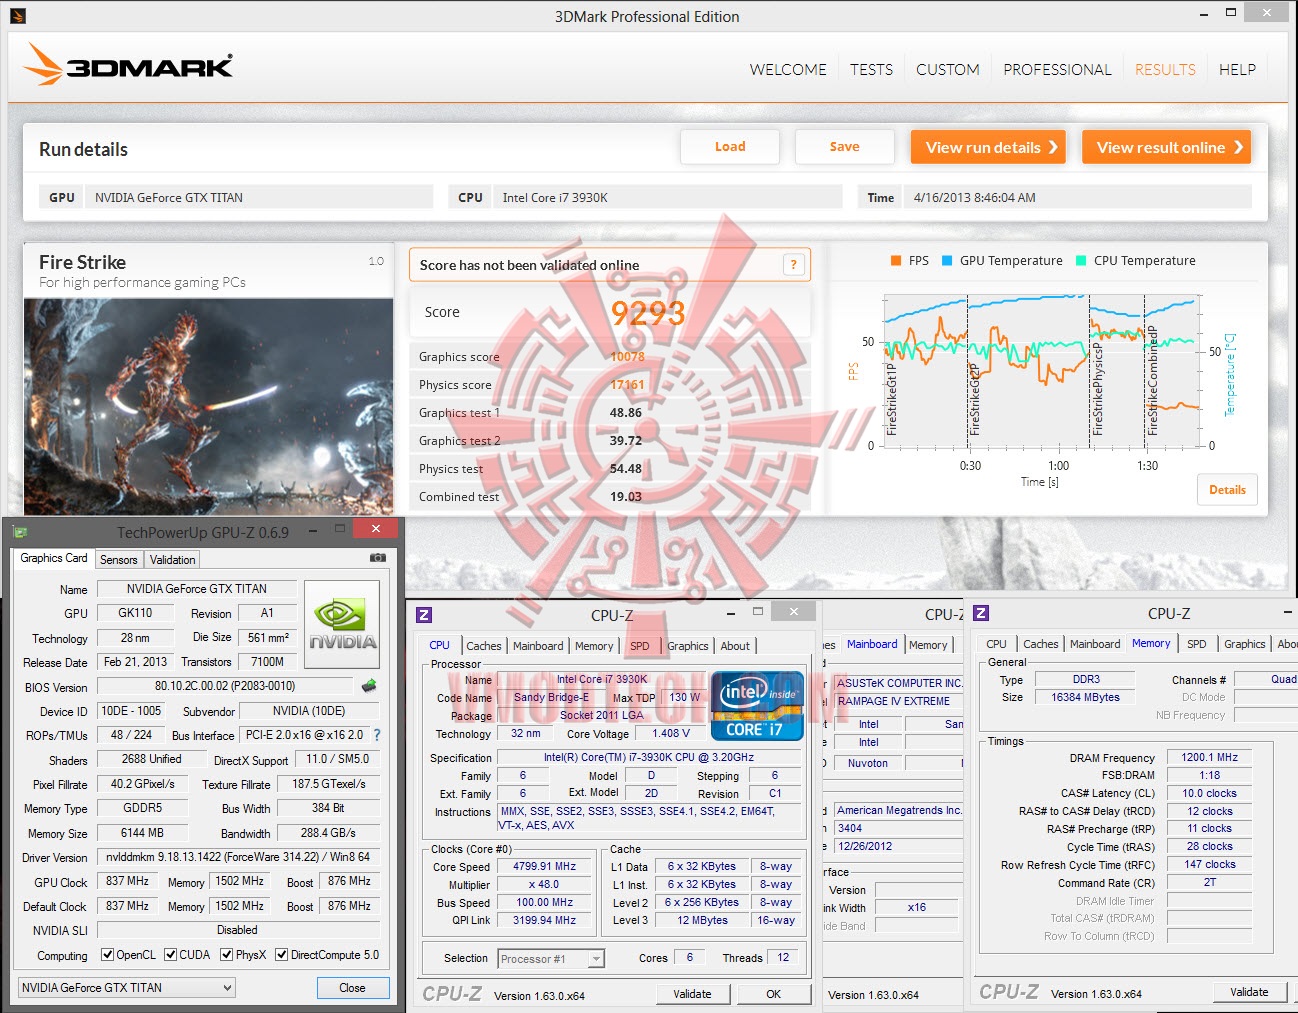Toggle the OpenCL checkbox in GPU-Z
Image resolution: width=1298 pixels, height=1013 pixels.
pyautogui.click(x=108, y=955)
